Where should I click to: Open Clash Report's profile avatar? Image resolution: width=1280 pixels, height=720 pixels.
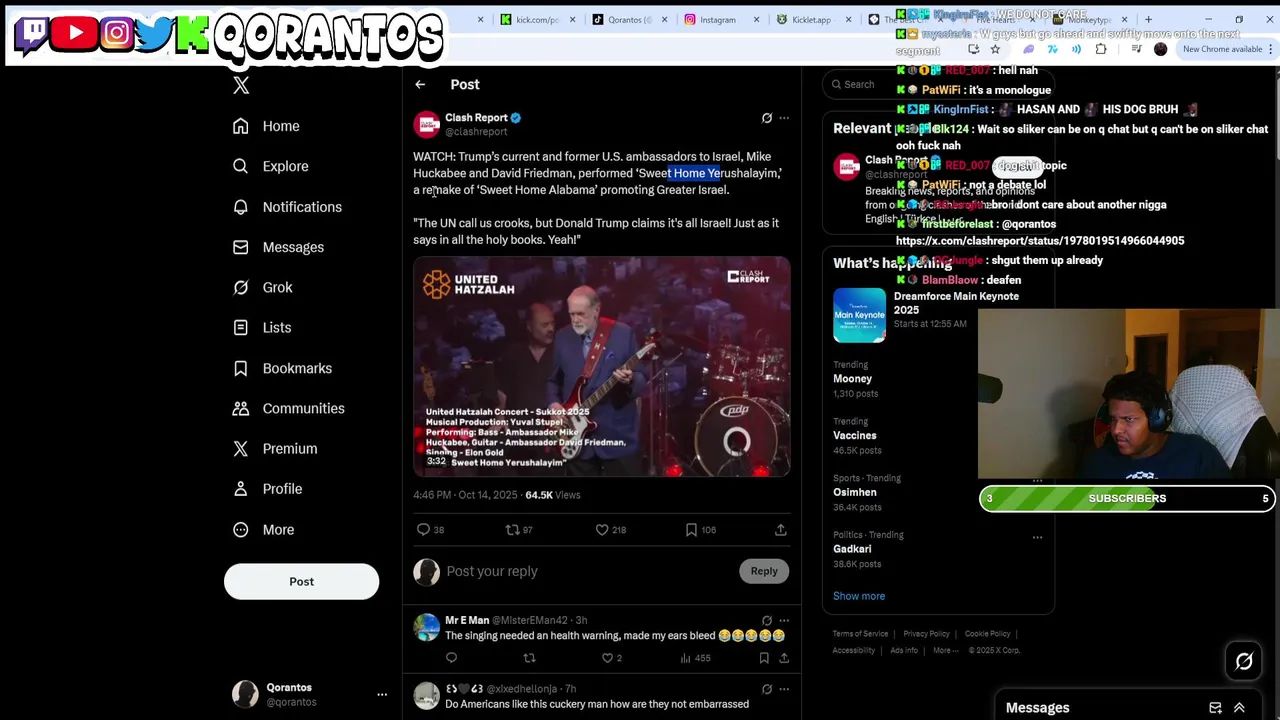click(x=427, y=124)
